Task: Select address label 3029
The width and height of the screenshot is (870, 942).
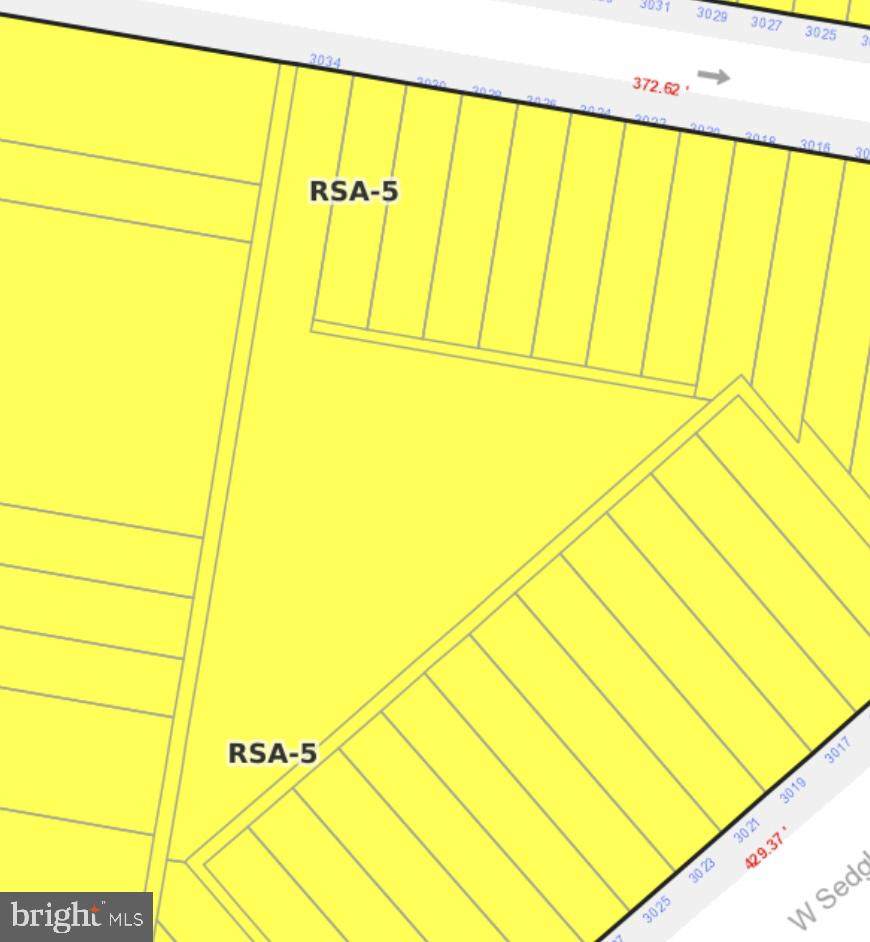Action: [x=711, y=15]
